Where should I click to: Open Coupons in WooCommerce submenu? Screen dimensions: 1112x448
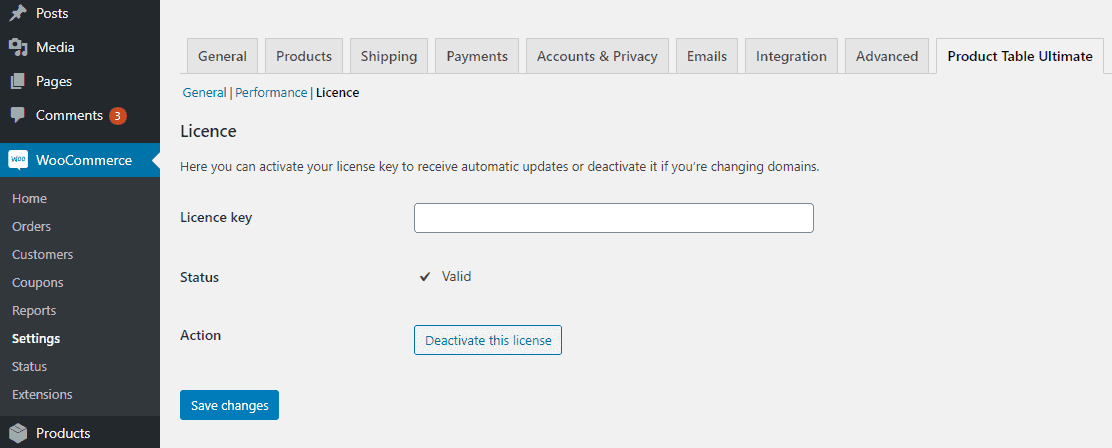tap(38, 283)
